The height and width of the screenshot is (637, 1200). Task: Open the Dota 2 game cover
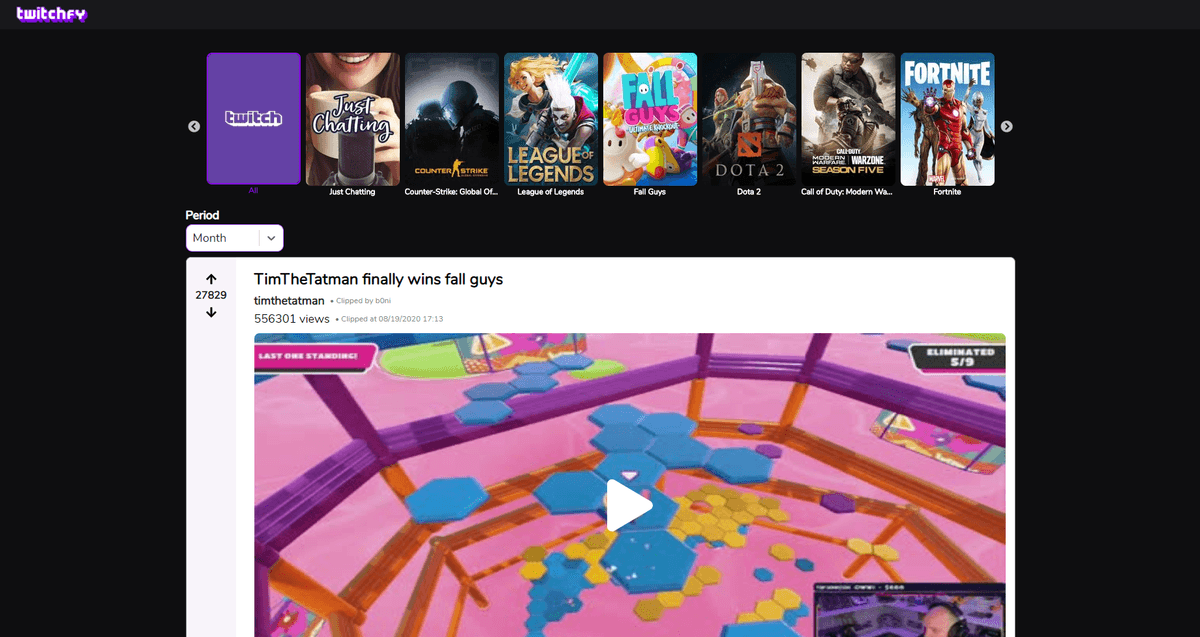pos(749,119)
